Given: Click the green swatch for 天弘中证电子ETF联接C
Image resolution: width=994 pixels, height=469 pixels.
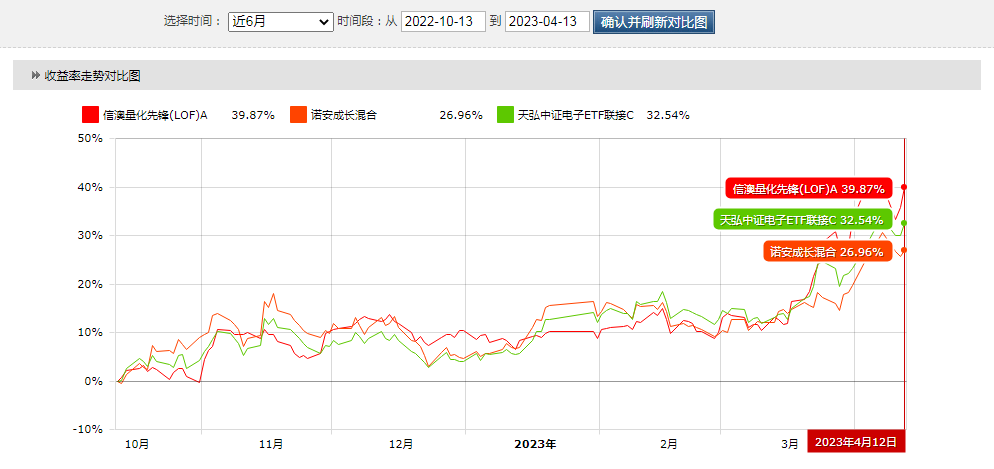Looking at the screenshot, I should (x=505, y=115).
